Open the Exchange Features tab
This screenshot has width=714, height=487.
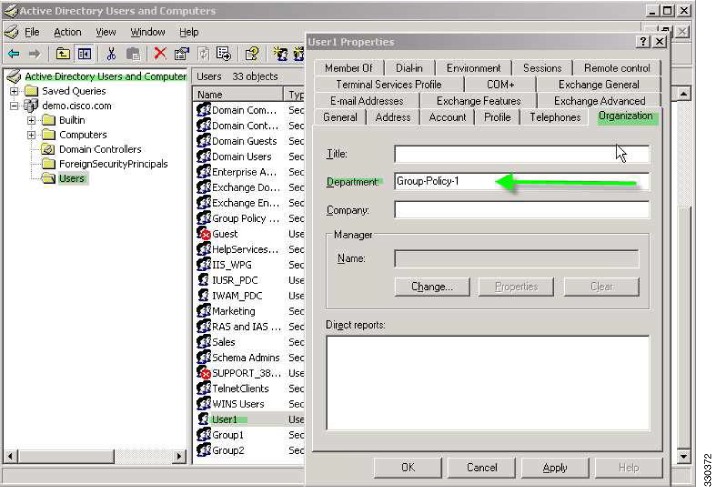(x=479, y=101)
